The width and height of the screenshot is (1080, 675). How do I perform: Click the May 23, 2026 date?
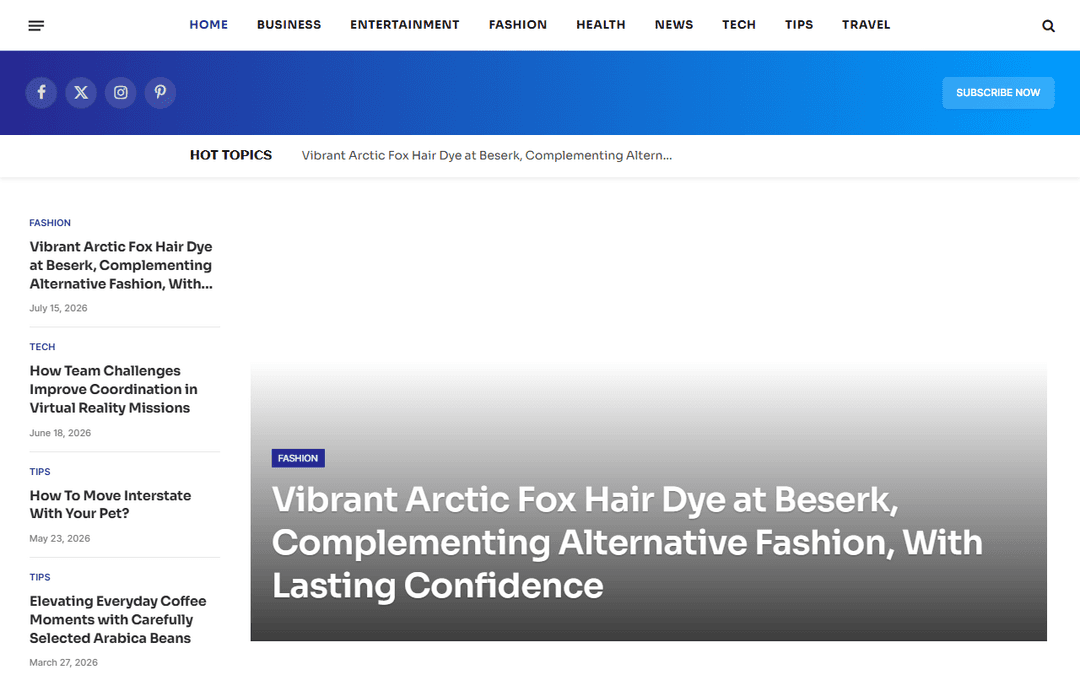pos(60,539)
